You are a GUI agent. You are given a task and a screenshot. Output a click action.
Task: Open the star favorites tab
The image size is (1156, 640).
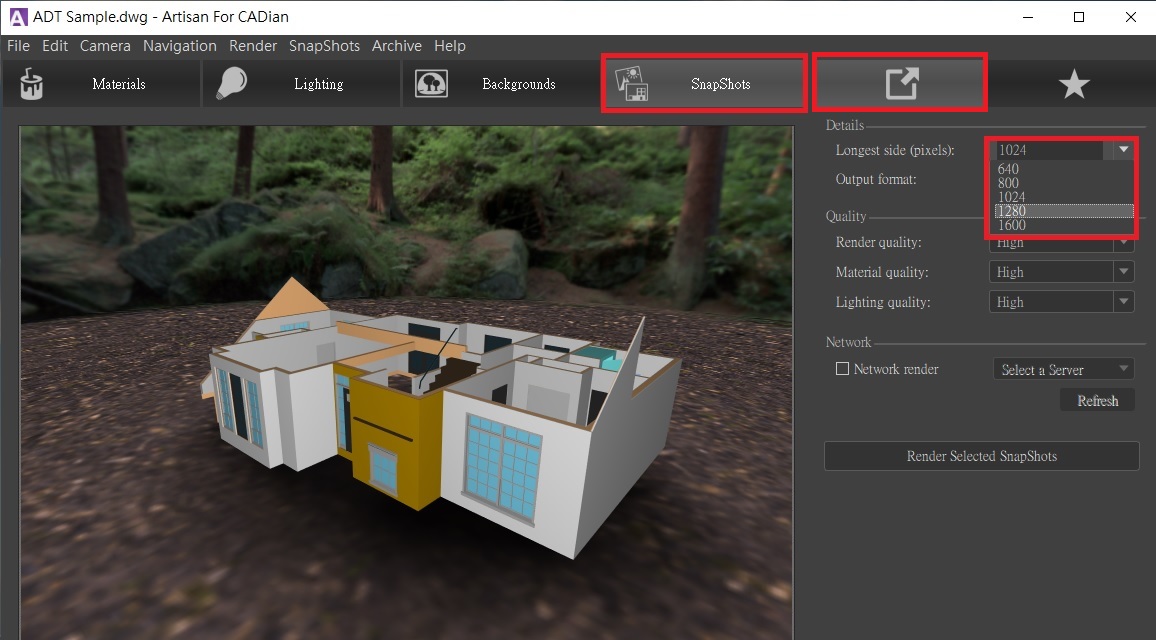click(x=1073, y=84)
